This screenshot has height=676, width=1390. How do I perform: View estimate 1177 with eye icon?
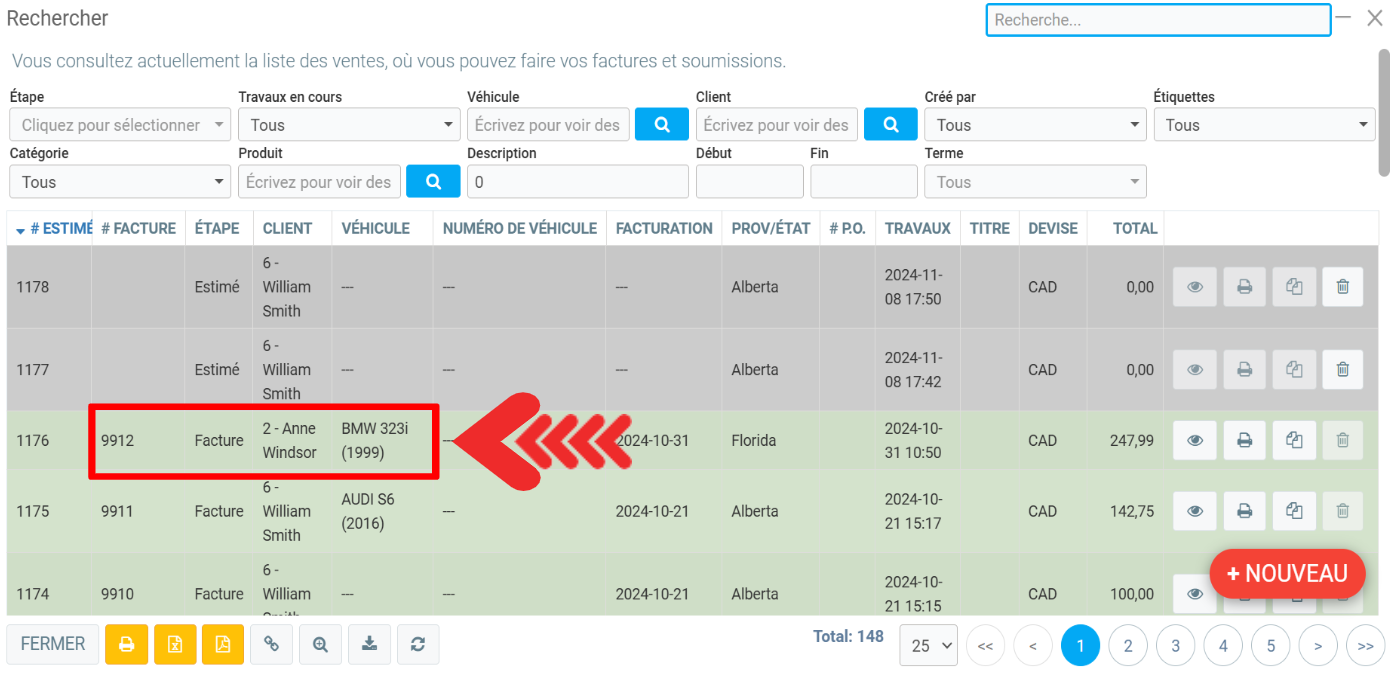[x=1195, y=370]
